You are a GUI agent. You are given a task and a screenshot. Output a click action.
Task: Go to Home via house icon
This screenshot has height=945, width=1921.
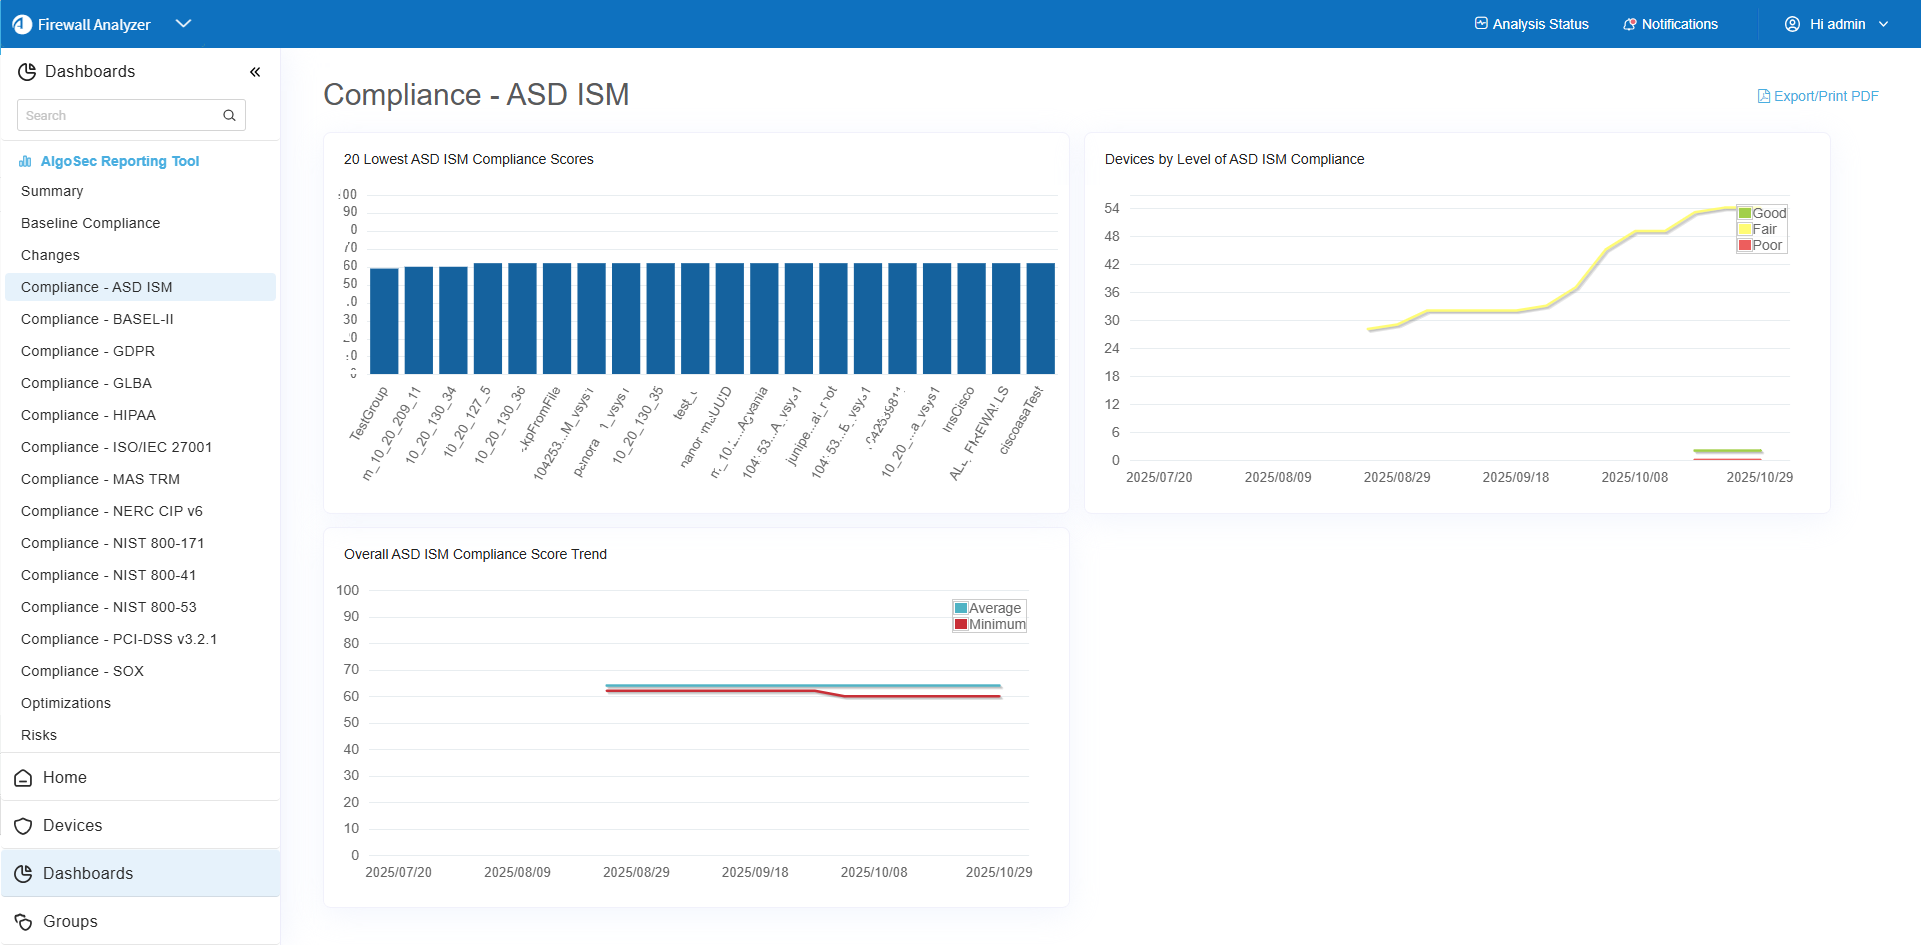click(24, 778)
